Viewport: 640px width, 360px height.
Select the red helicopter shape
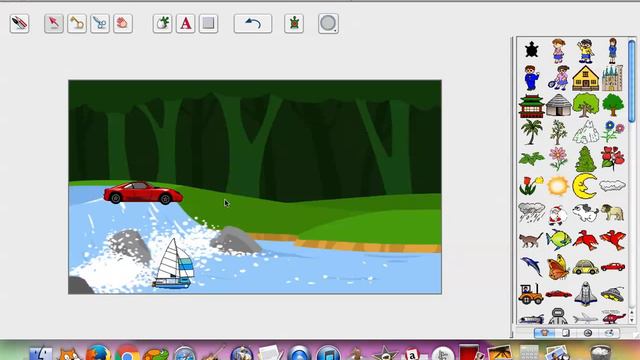[x=612, y=317]
